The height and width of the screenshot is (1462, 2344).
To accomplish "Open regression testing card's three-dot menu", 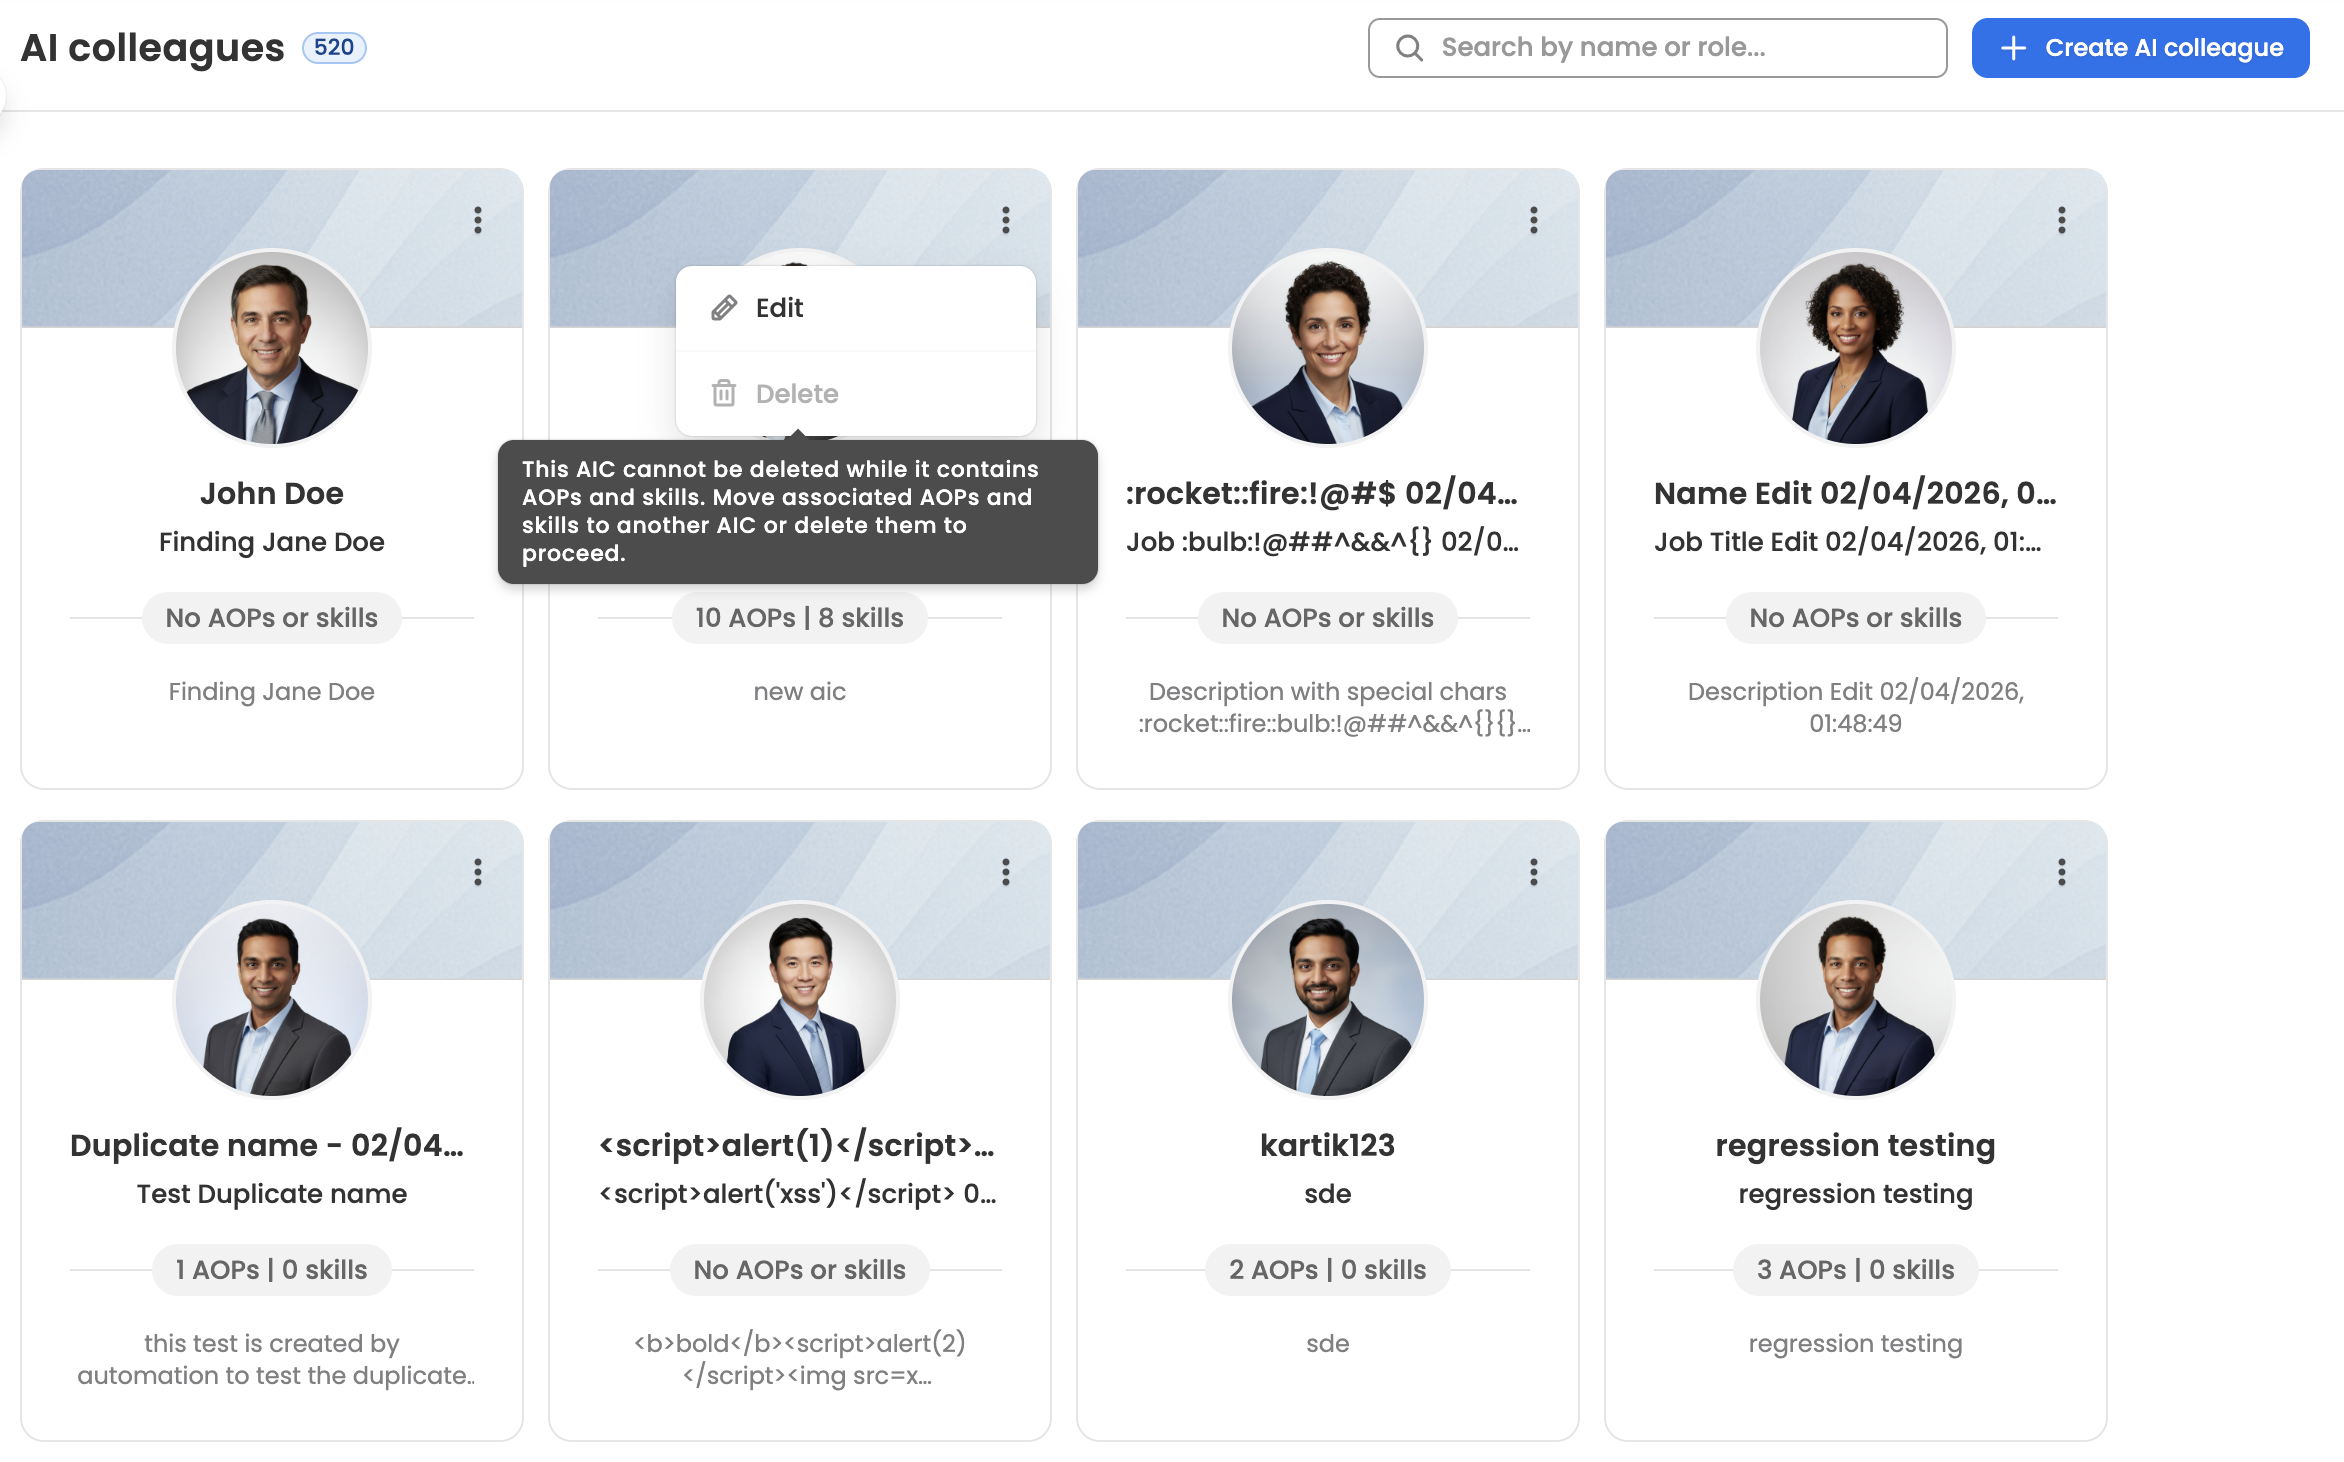I will point(2061,872).
